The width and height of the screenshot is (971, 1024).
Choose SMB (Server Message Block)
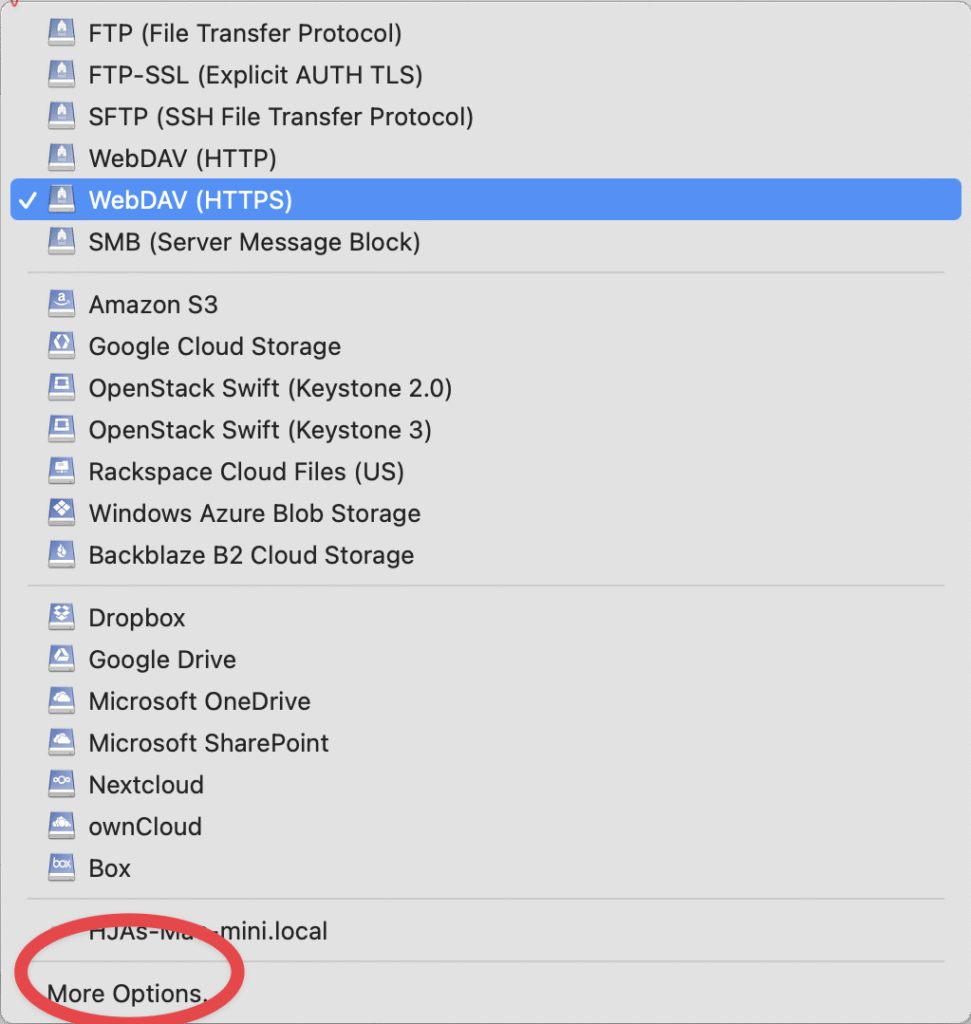(486, 242)
